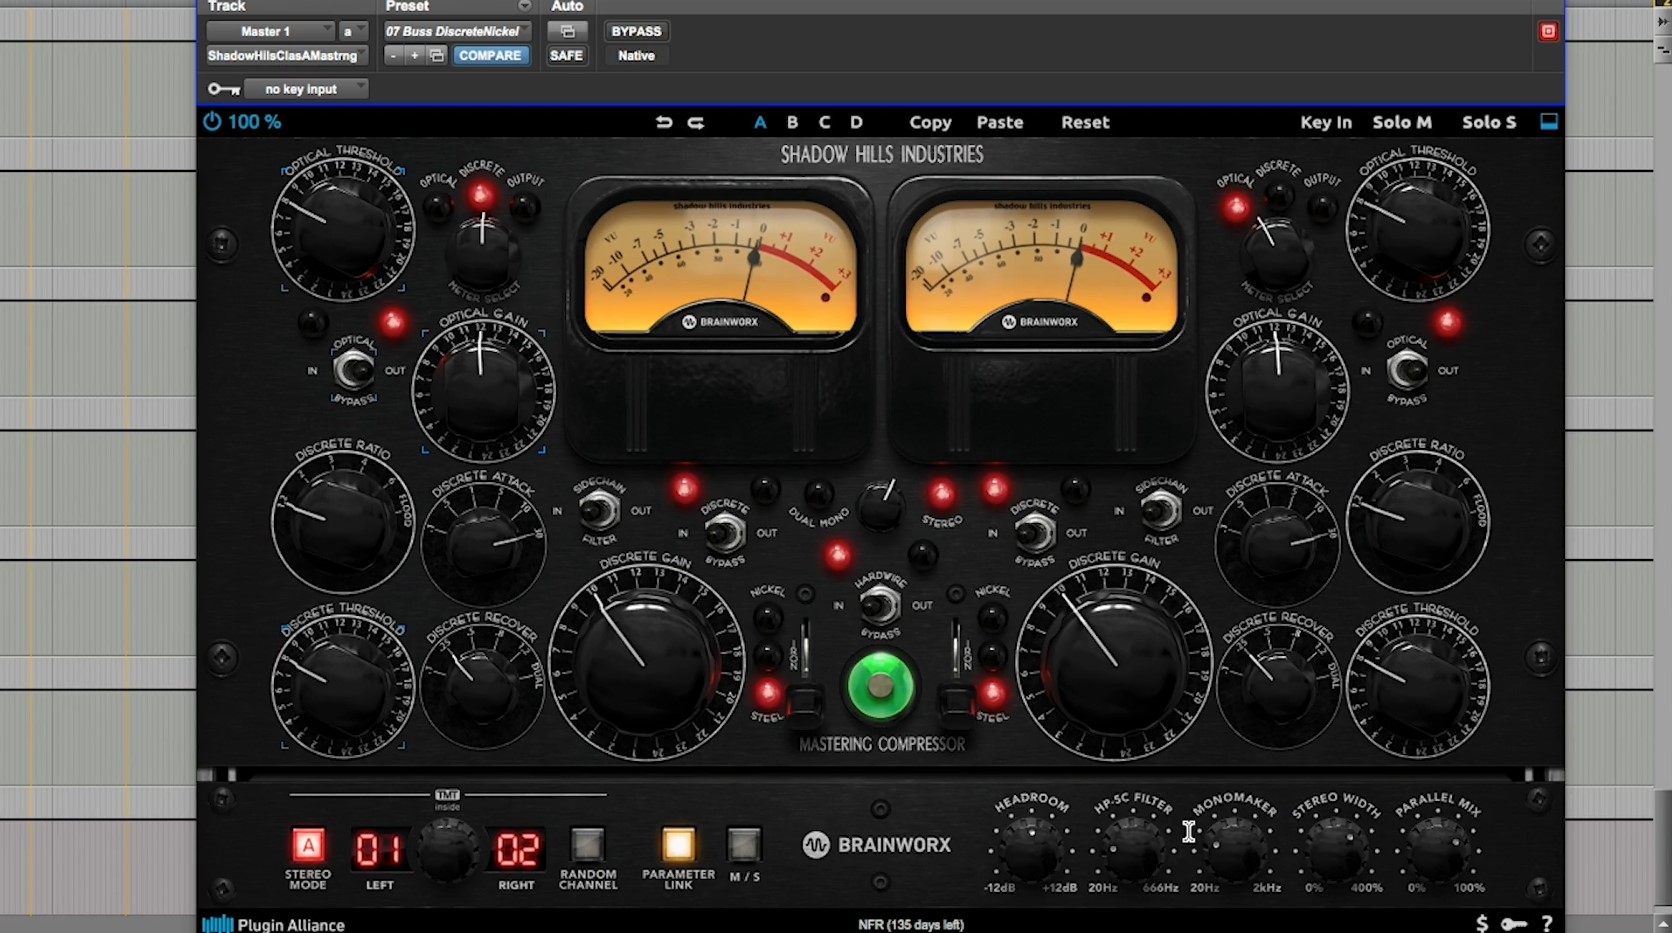Click the HP-SC Filter knob
The image size is (1672, 933).
click(x=1133, y=850)
